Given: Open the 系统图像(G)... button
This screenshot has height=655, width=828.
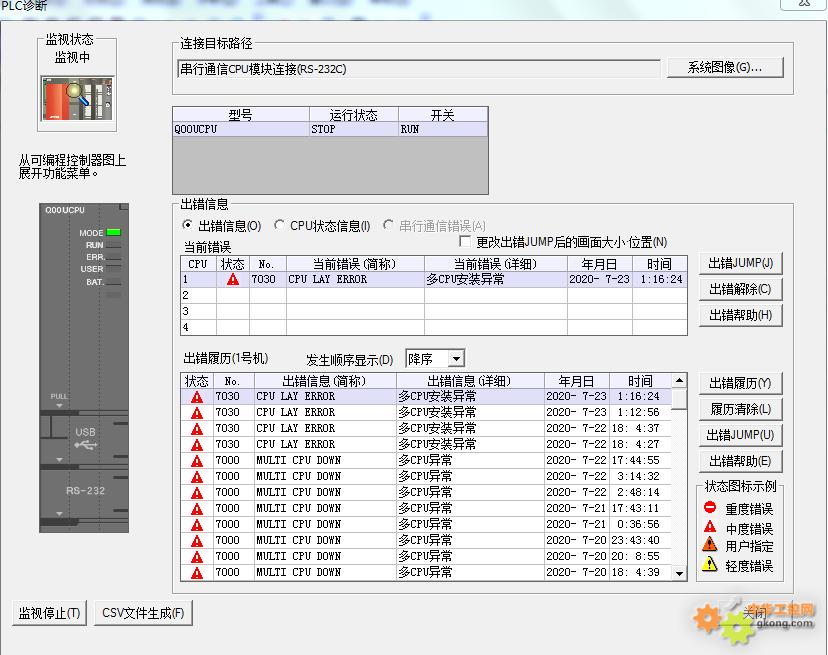Looking at the screenshot, I should pyautogui.click(x=725, y=68).
